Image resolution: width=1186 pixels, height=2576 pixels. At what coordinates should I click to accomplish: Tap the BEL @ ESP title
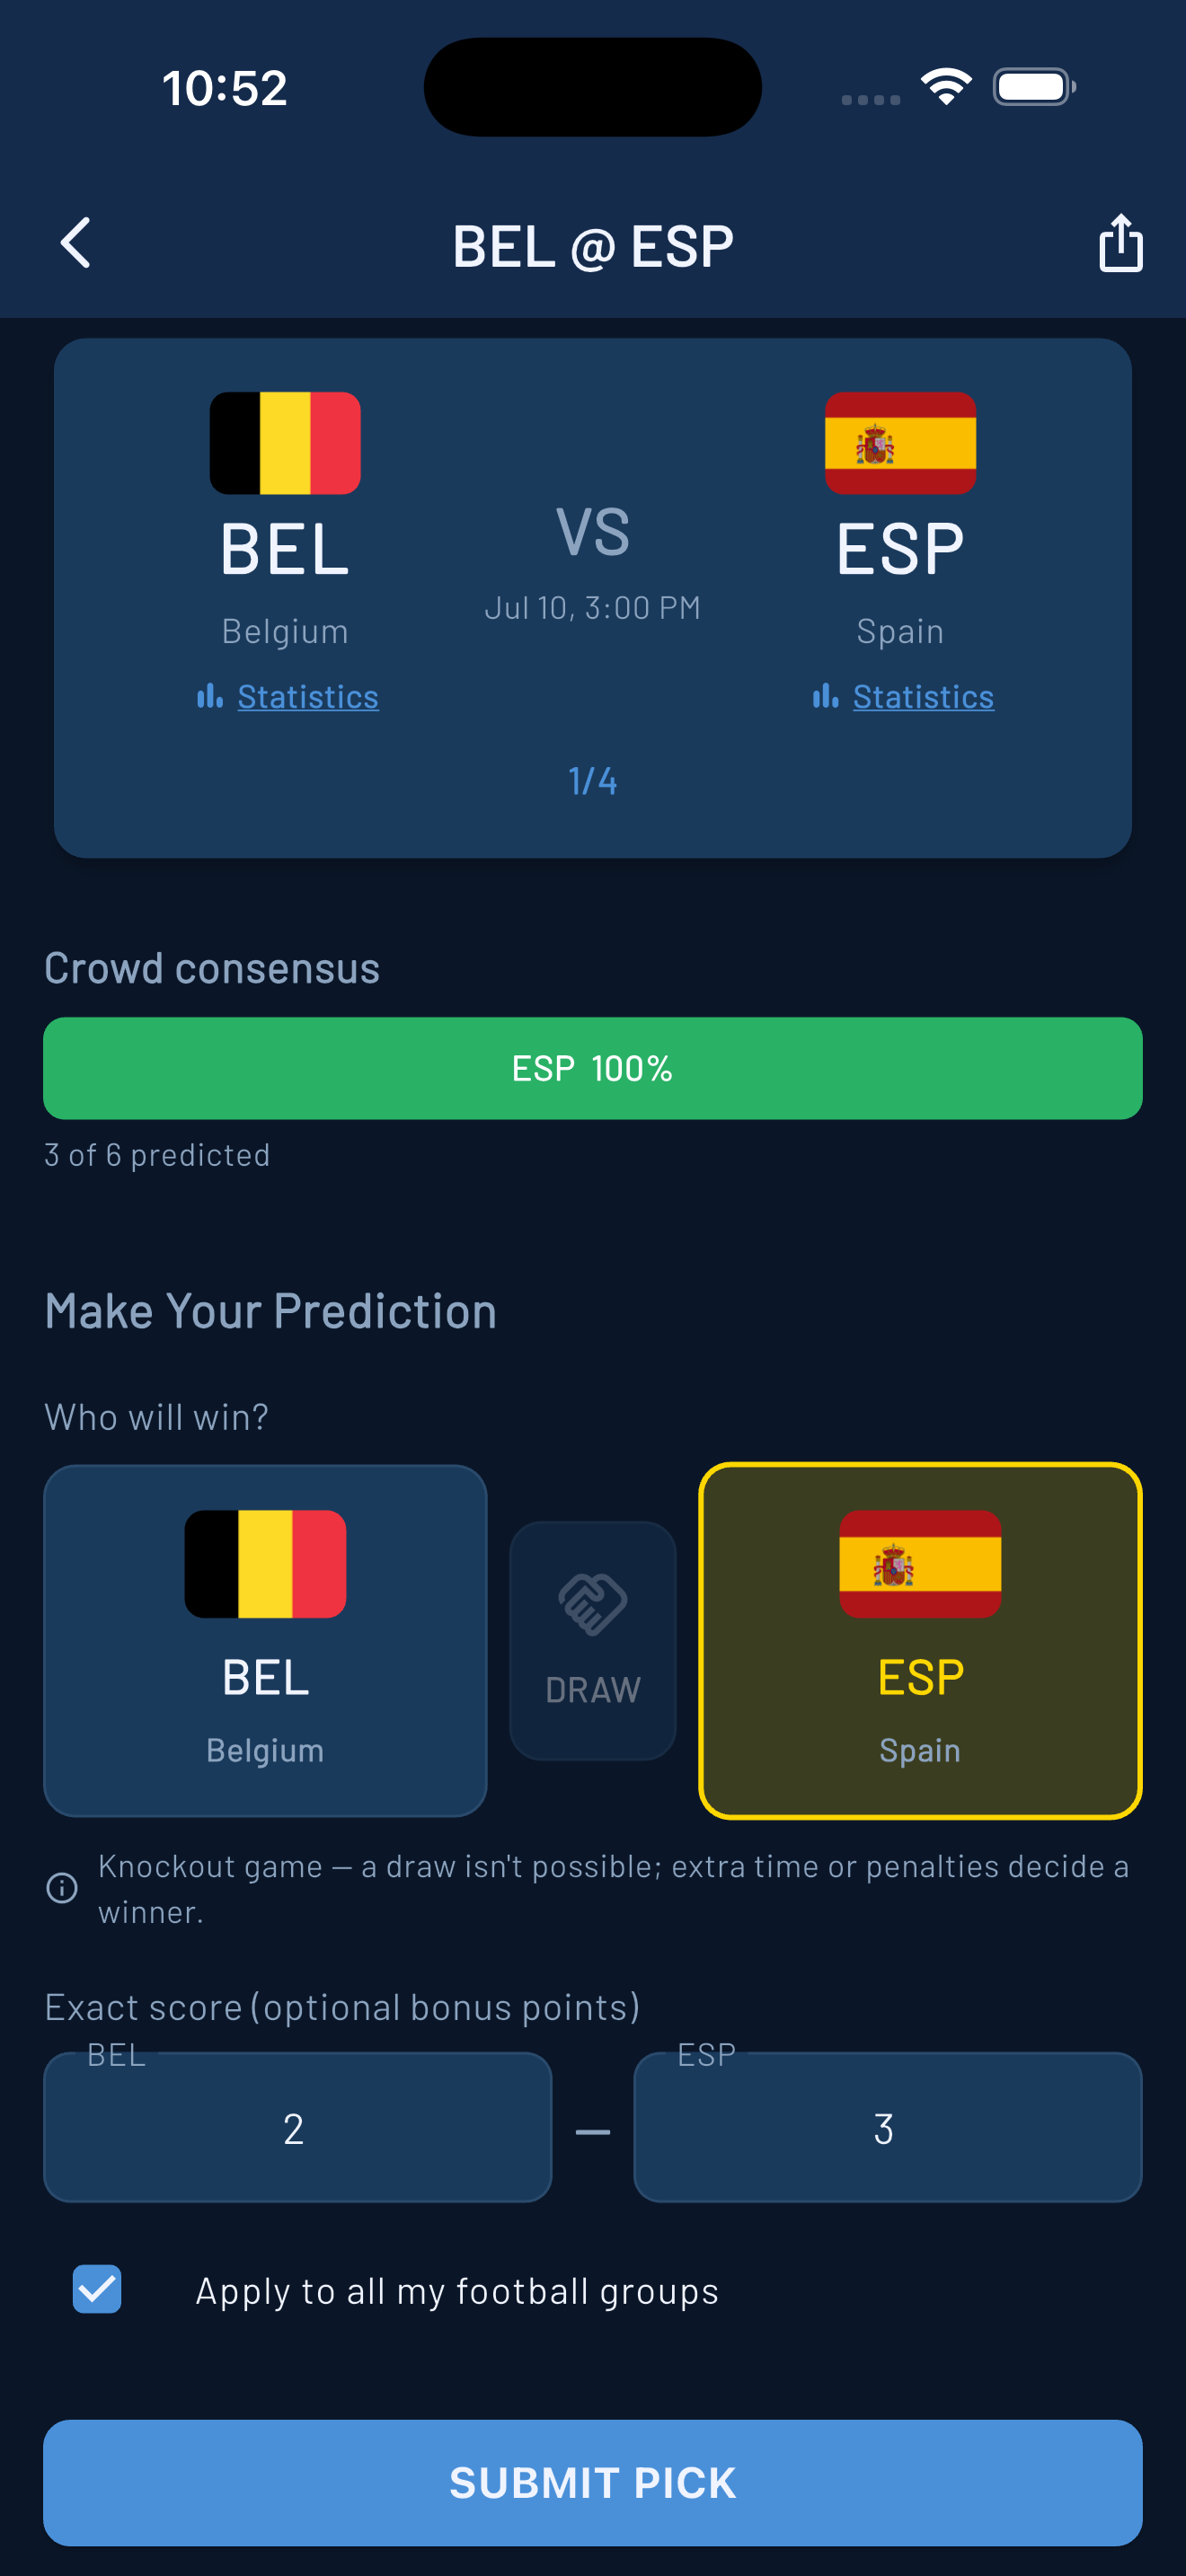tap(593, 246)
